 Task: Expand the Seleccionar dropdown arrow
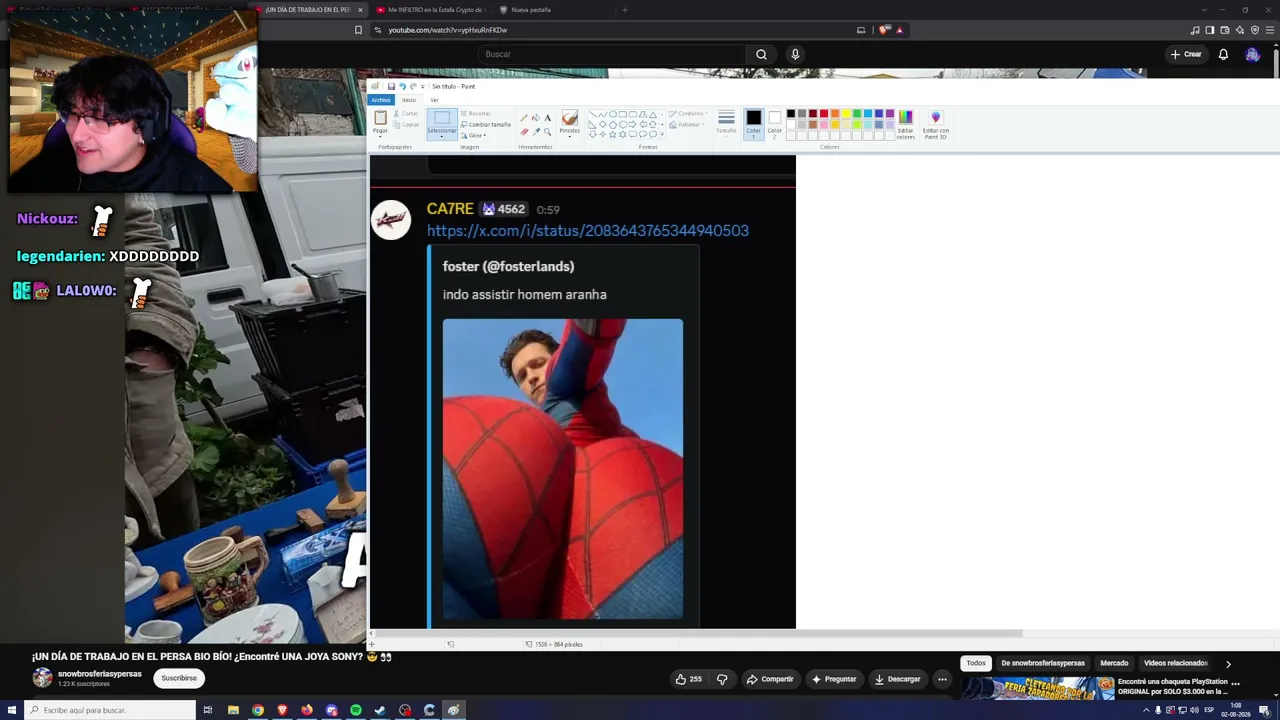[x=442, y=136]
